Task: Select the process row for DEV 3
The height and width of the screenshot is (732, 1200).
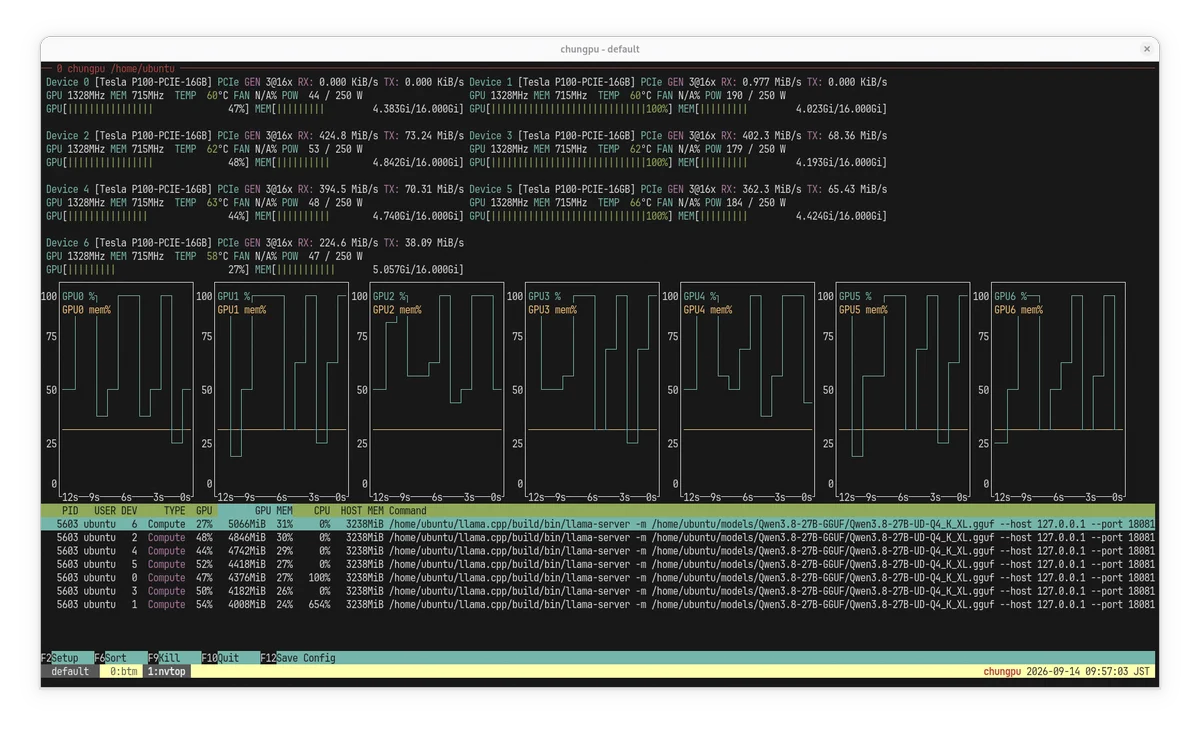Action: (599, 591)
